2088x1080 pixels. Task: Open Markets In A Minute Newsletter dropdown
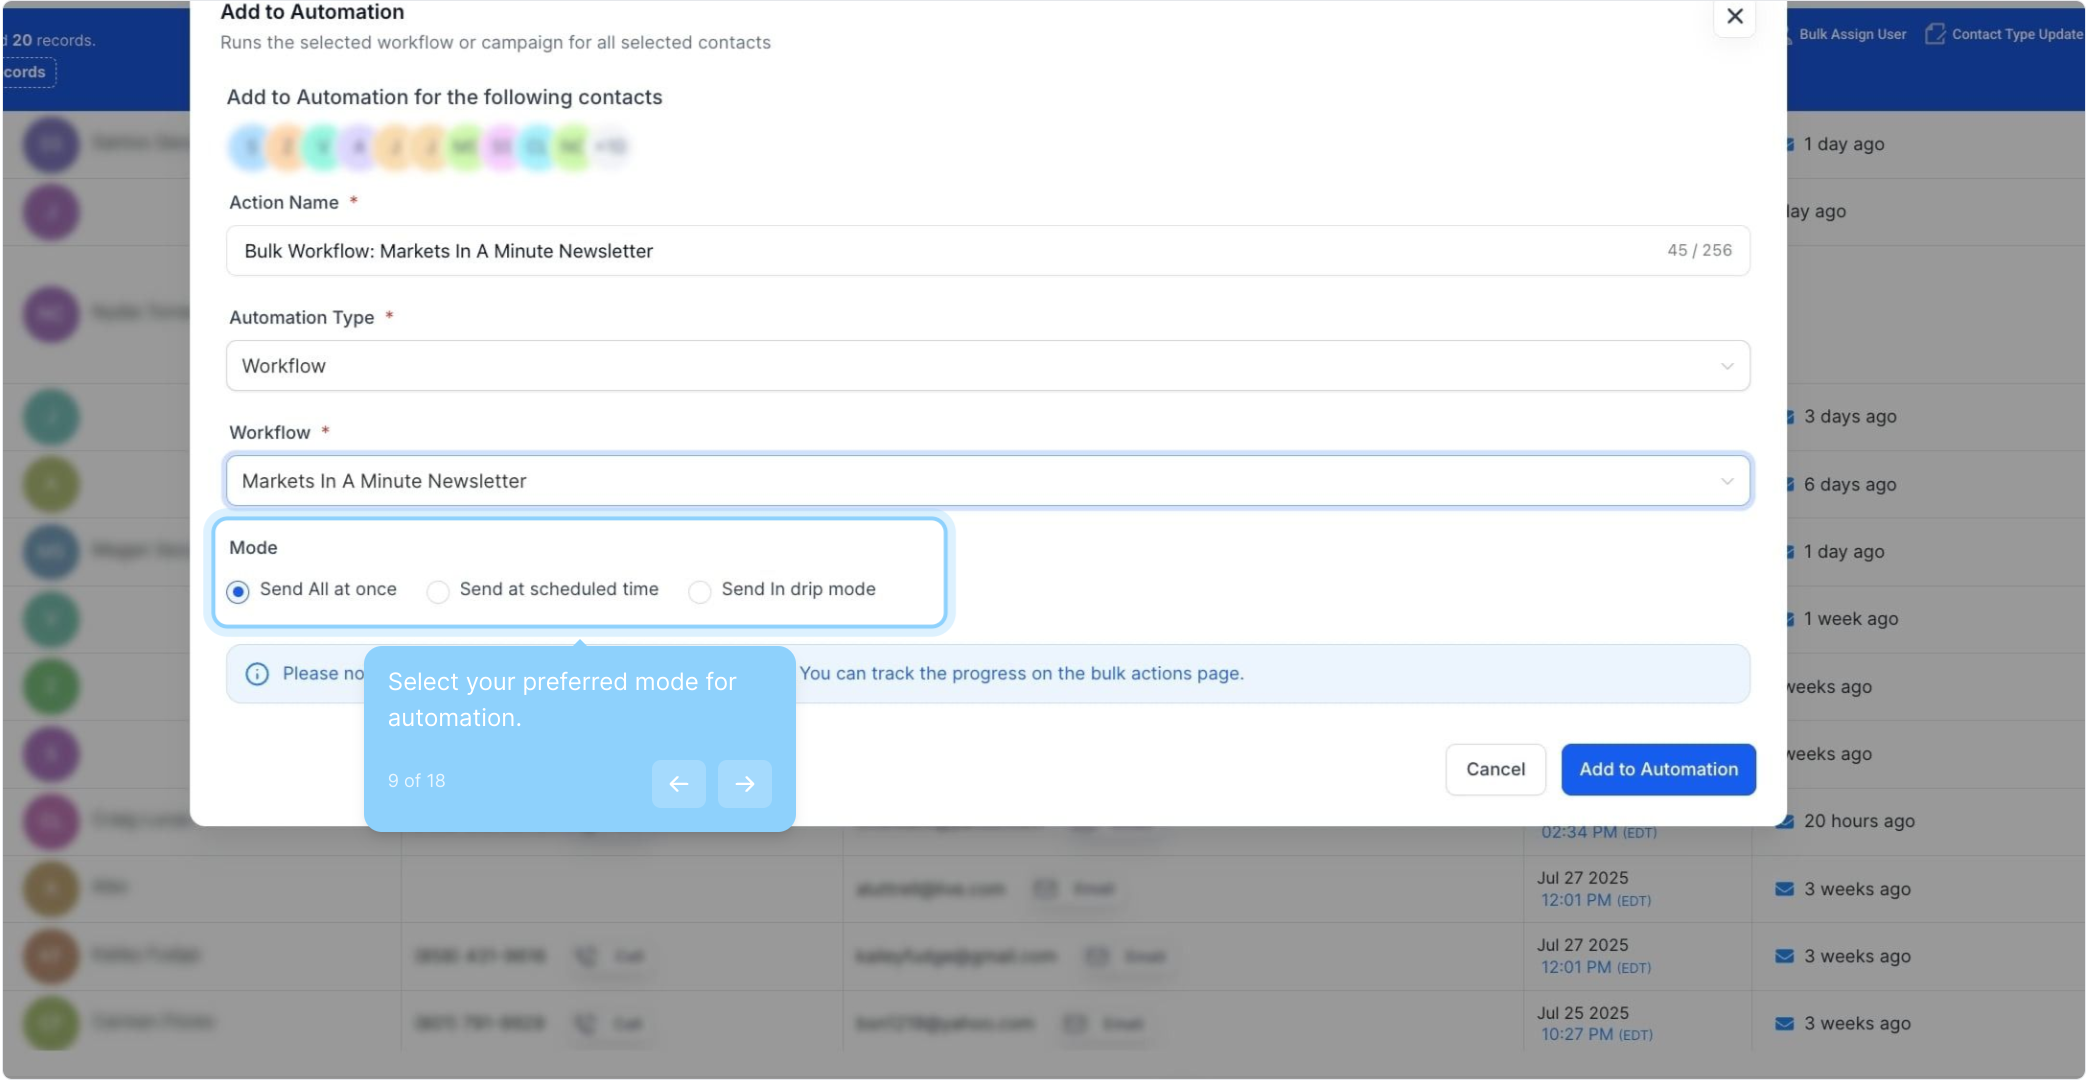987,481
